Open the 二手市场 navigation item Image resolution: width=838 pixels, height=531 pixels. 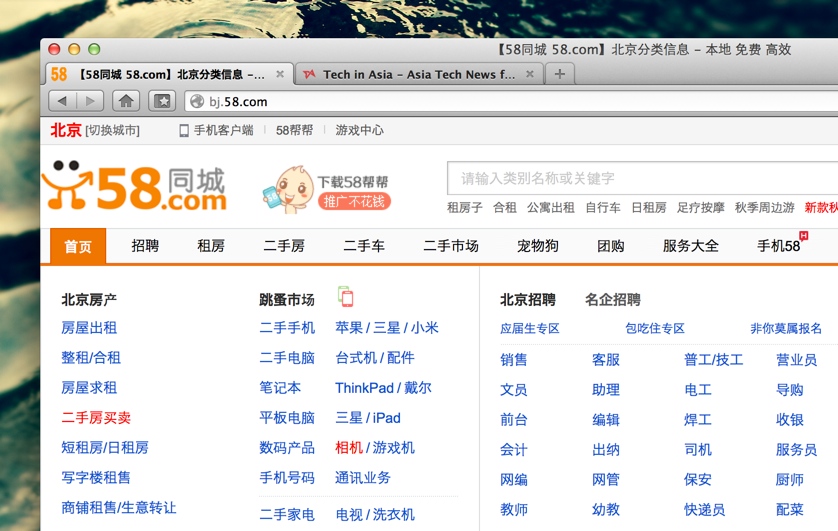tap(451, 246)
